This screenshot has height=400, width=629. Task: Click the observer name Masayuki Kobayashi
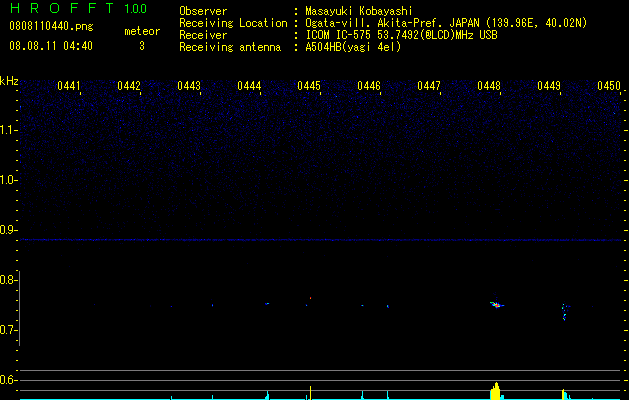359,11
